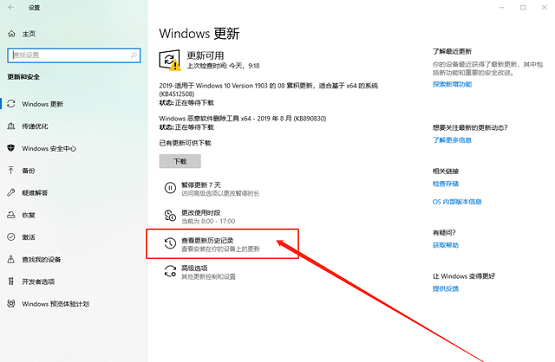This screenshot has width=555, height=362.
Task: Click the 恢复 label in sidebar
Action: pos(28,215)
